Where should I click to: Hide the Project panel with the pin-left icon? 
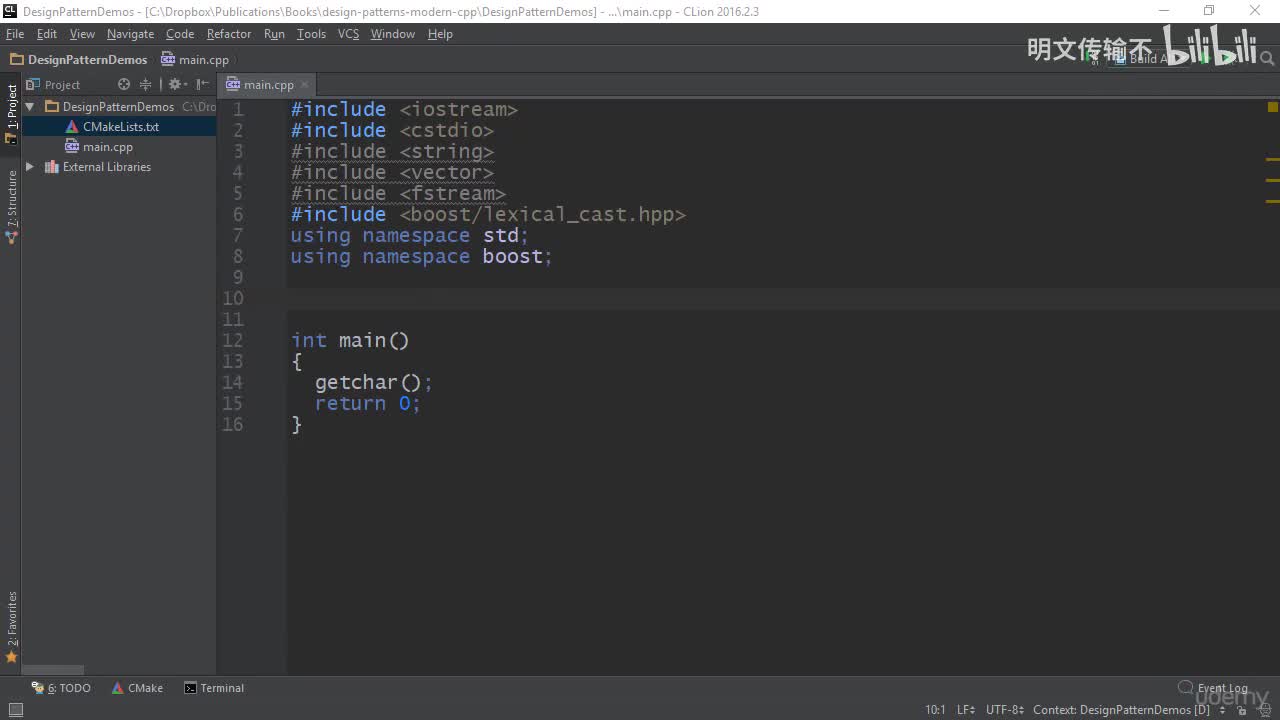click(203, 85)
